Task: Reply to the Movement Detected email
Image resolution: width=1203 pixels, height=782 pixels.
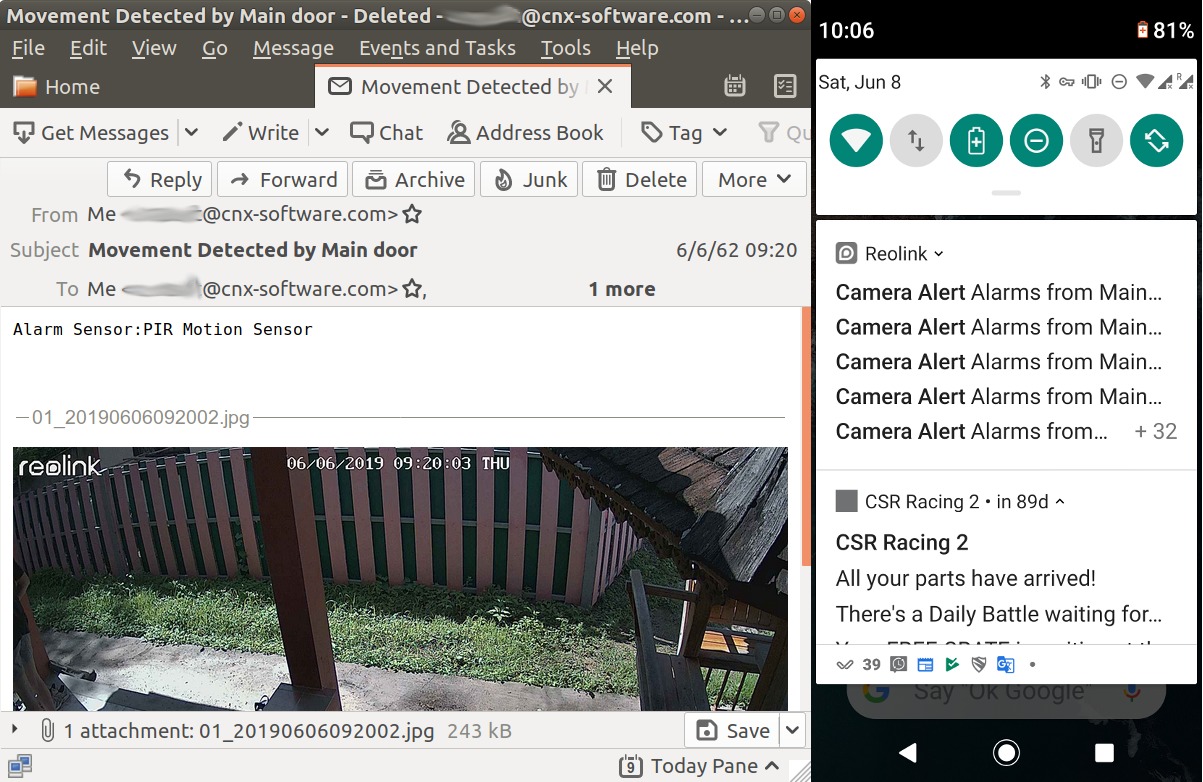Action: pos(160,180)
